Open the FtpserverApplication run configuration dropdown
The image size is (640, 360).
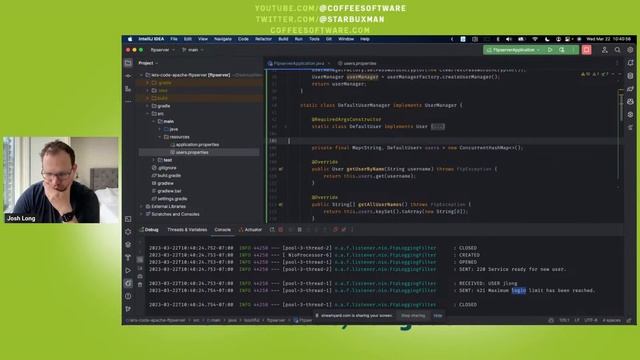tap(514, 50)
